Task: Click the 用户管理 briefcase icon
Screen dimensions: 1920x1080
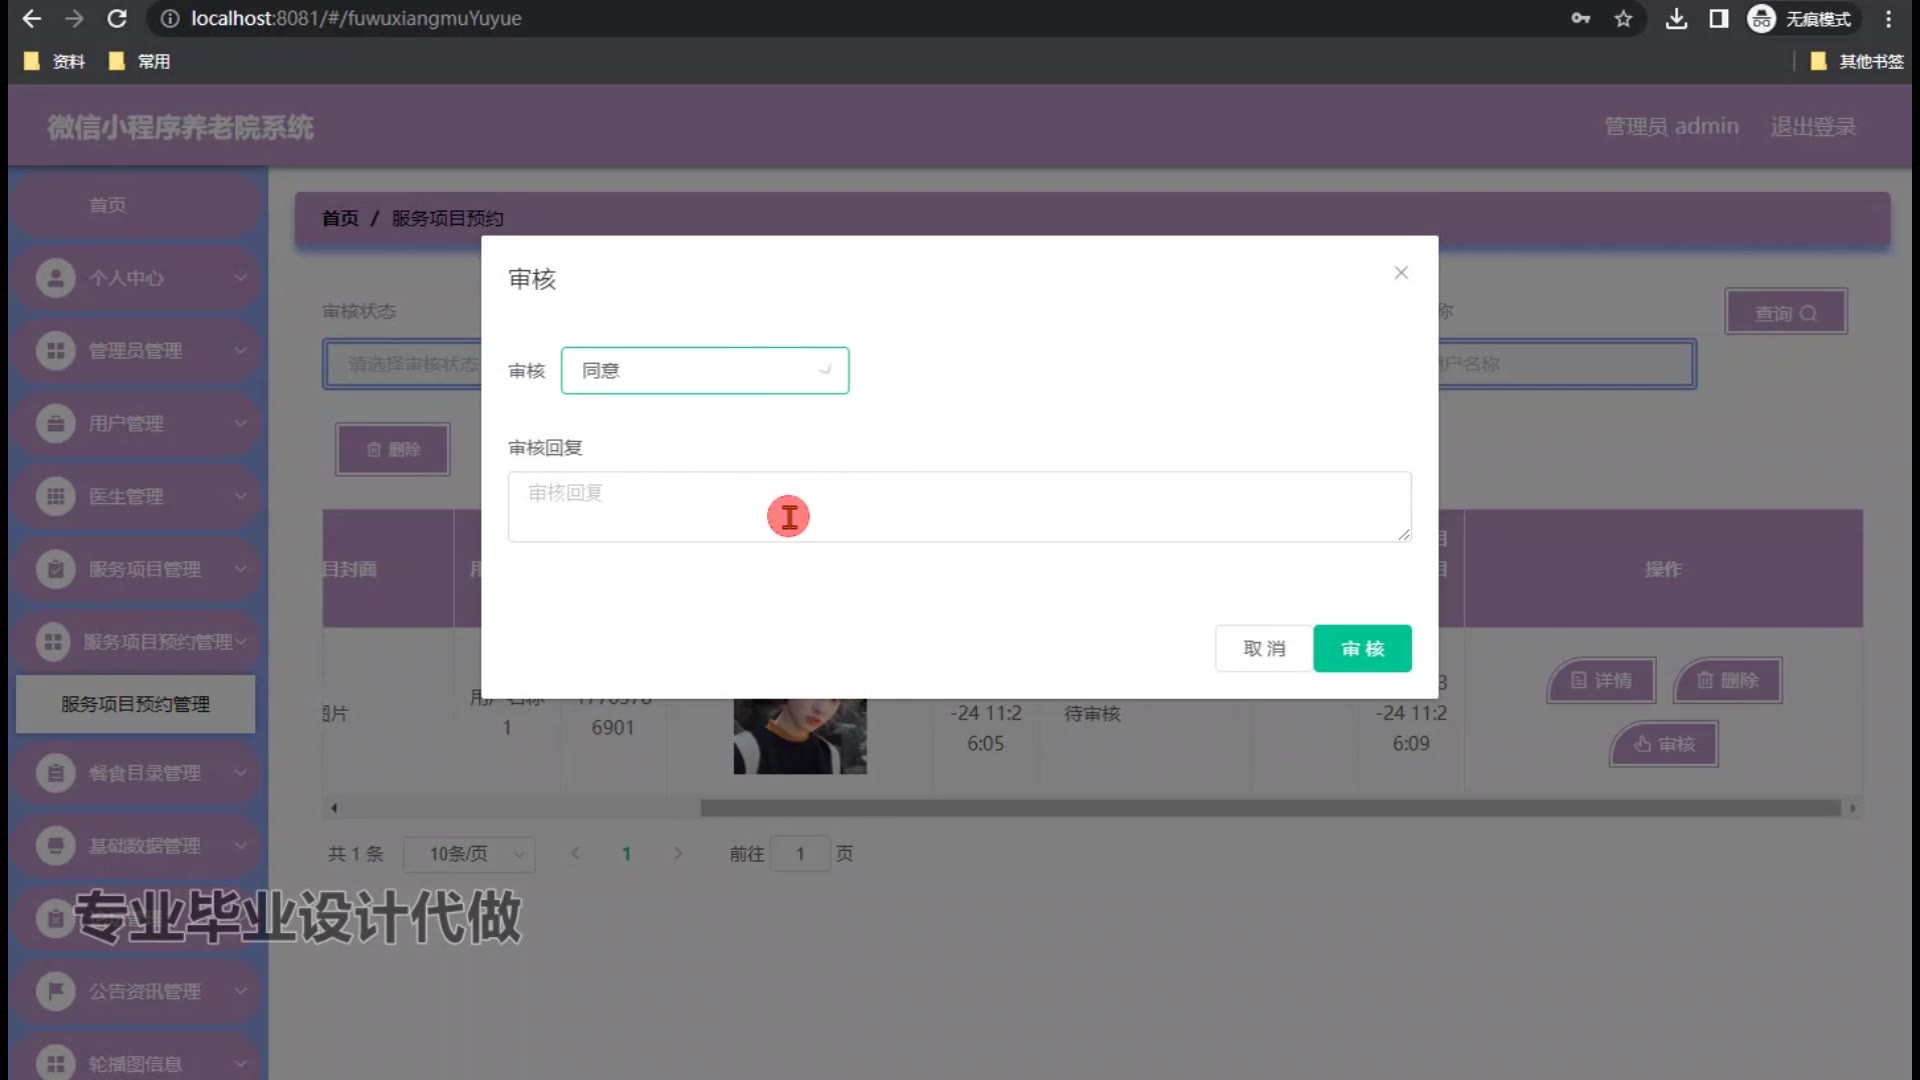Action: (55, 424)
